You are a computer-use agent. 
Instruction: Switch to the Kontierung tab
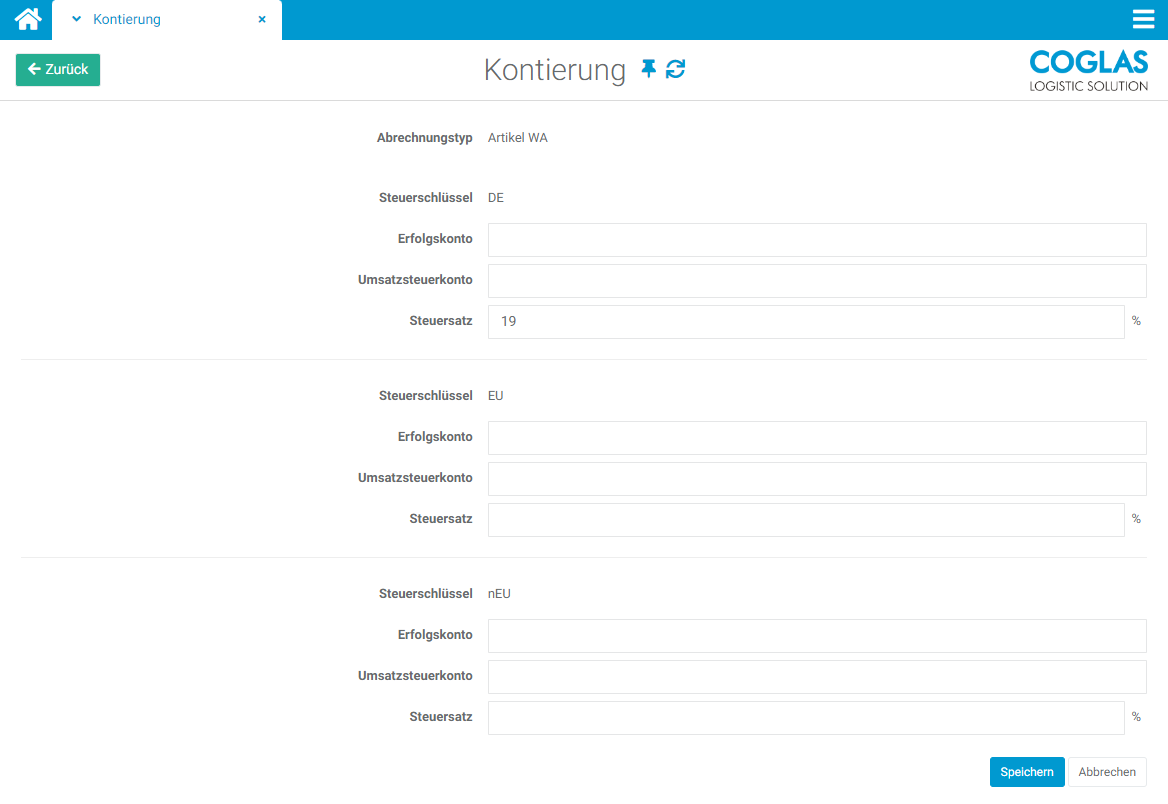coord(127,19)
